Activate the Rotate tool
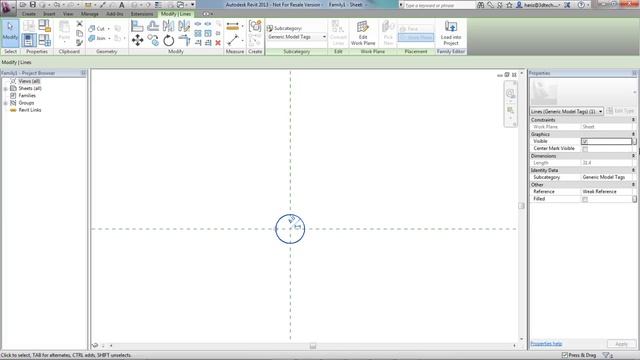 169,40
